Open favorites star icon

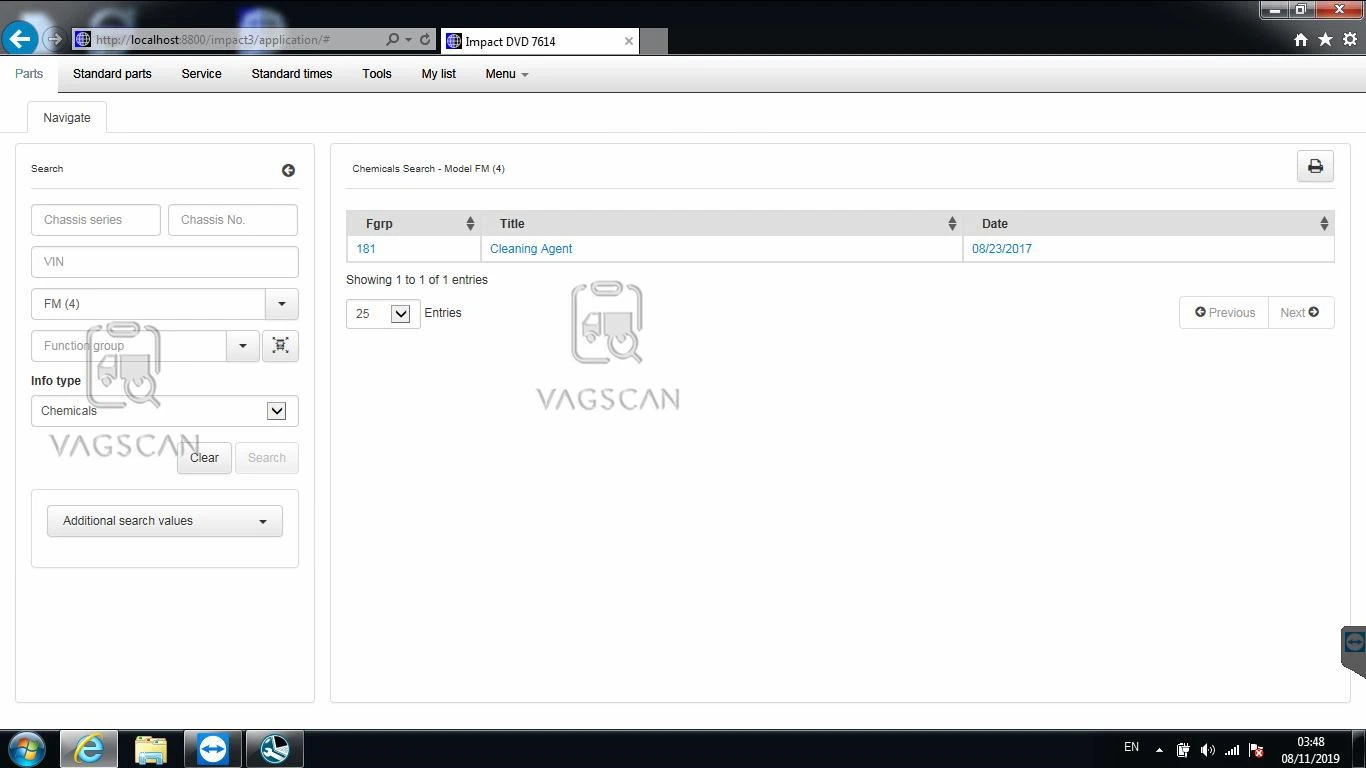(x=1325, y=40)
